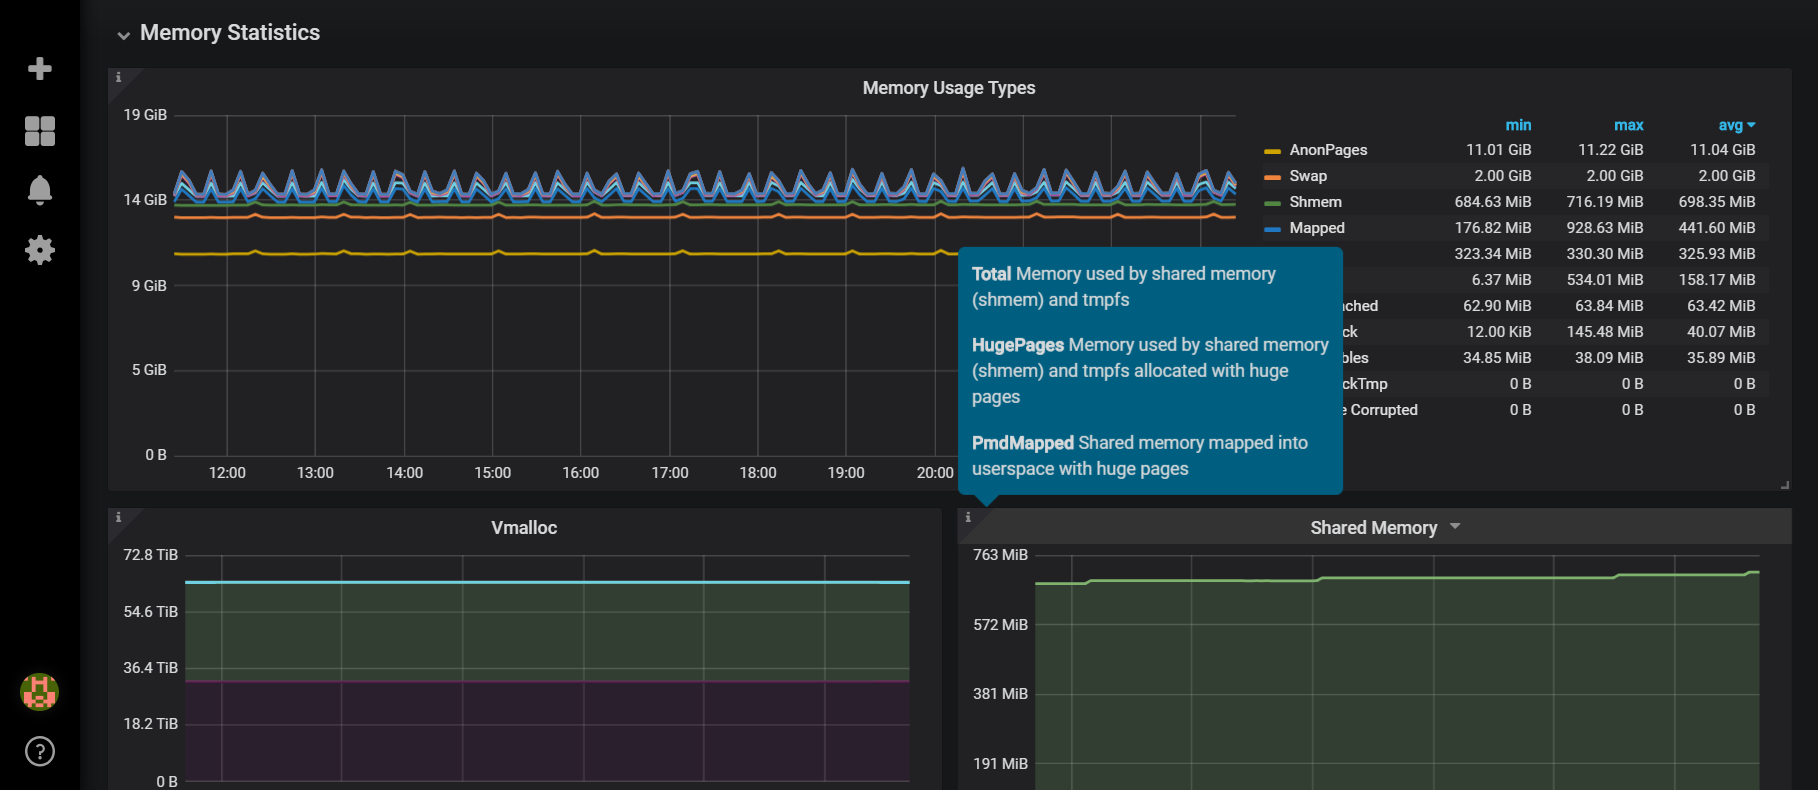1818x790 pixels.
Task: Sort legend by the max column header
Action: click(1628, 125)
